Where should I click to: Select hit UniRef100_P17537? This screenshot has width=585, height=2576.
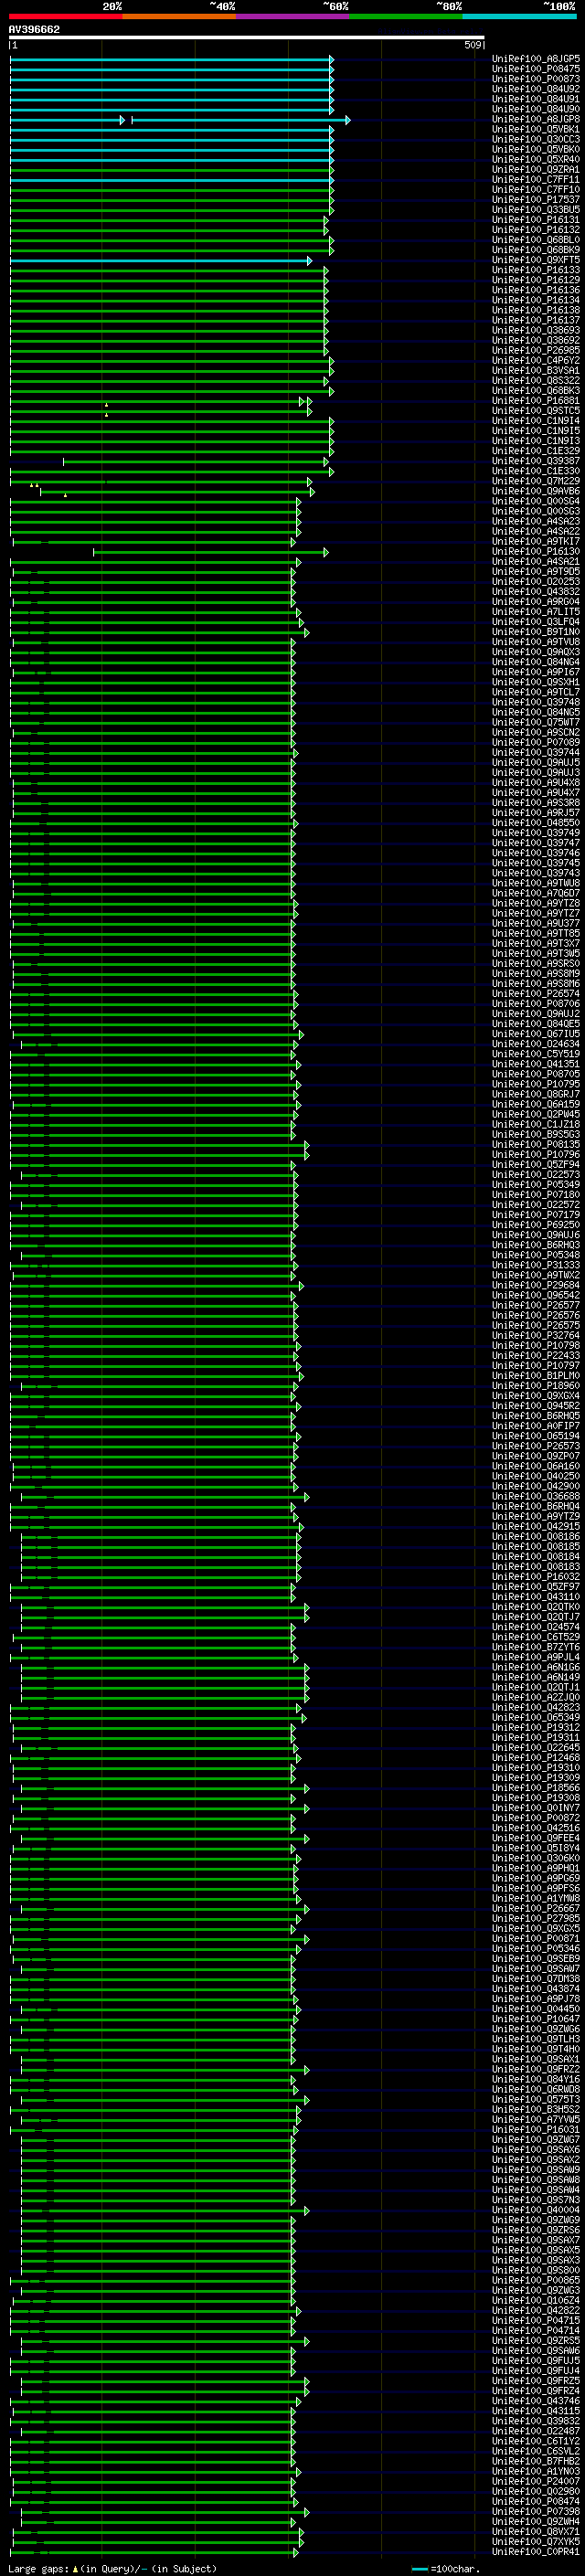(536, 200)
